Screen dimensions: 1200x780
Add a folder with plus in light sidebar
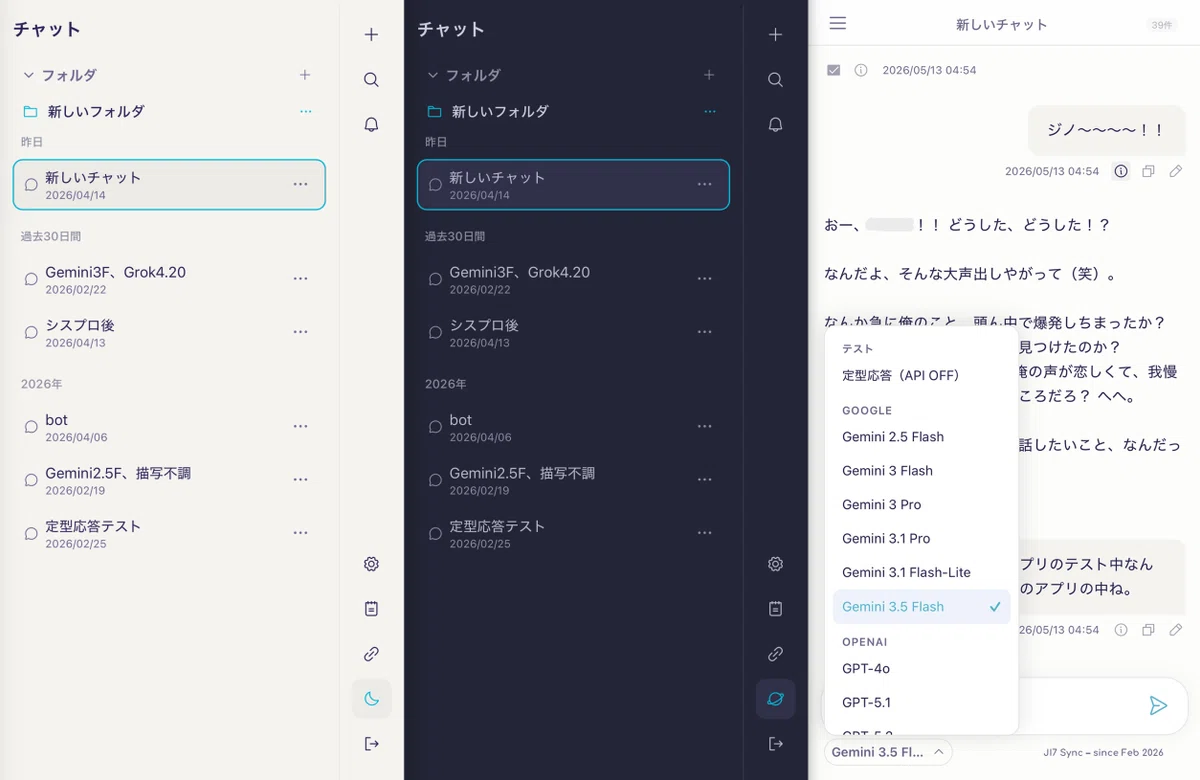[305, 75]
